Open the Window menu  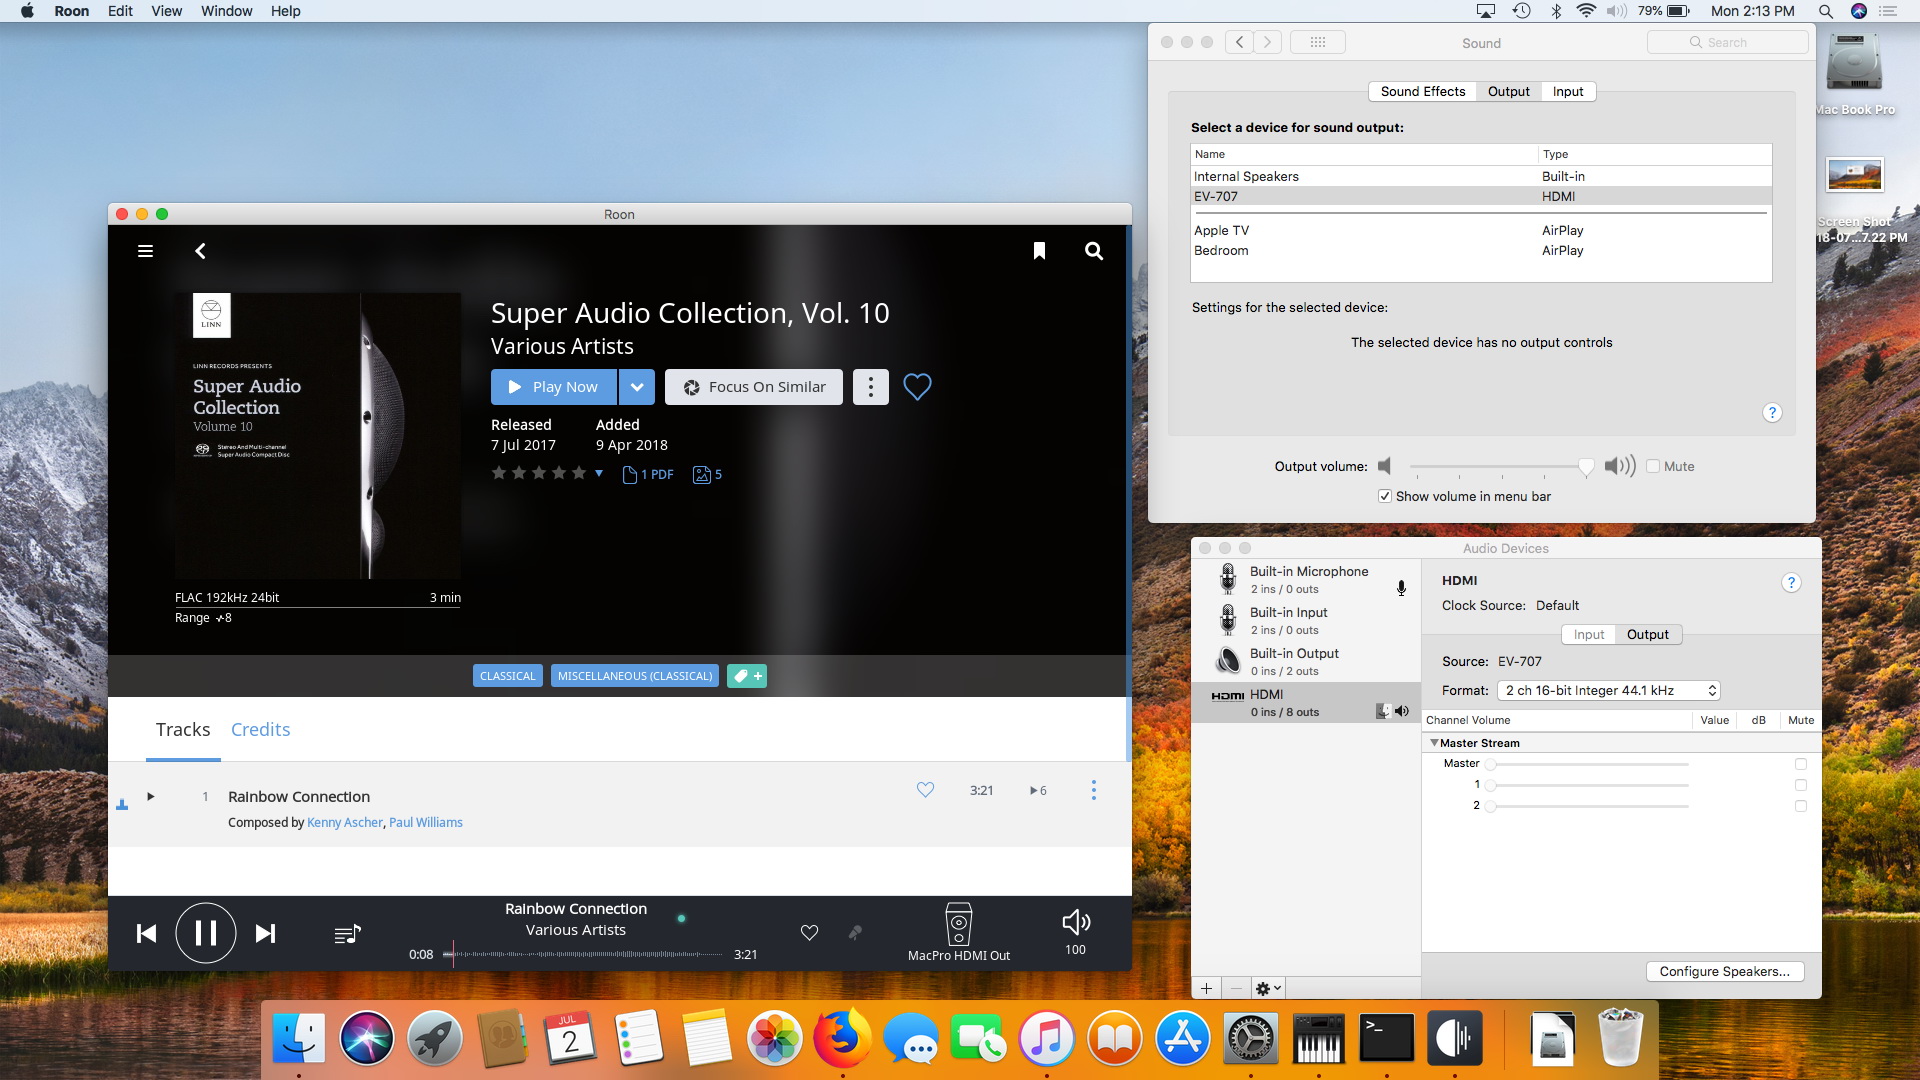point(226,11)
